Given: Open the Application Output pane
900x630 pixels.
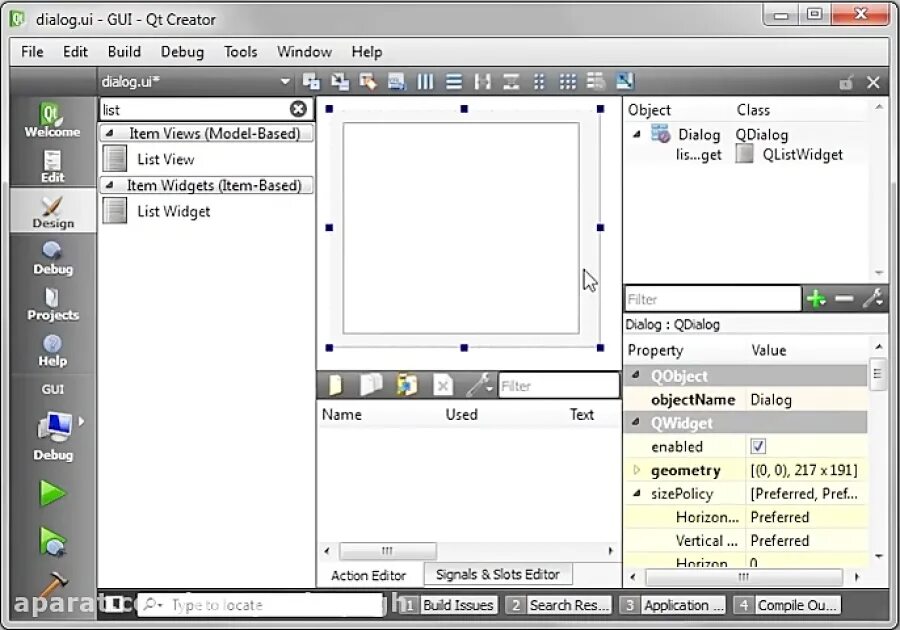Looking at the screenshot, I should coord(673,605).
